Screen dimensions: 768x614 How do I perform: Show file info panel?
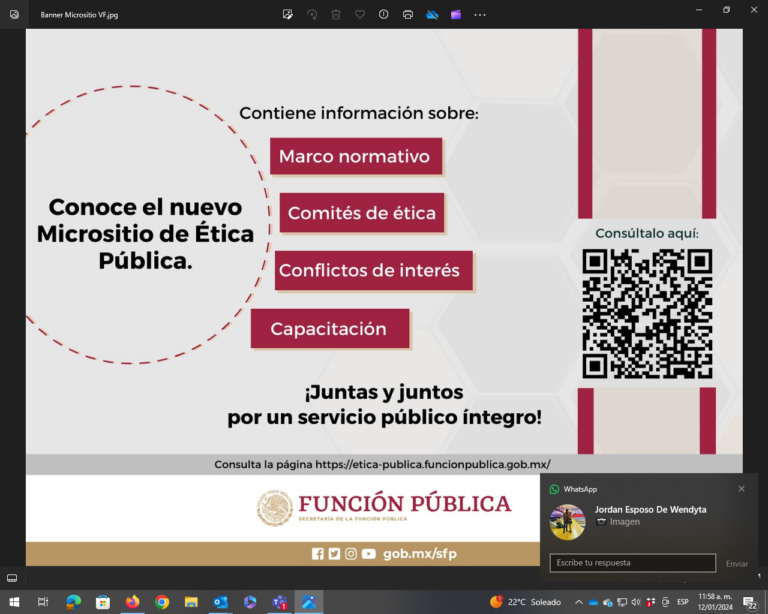[384, 15]
